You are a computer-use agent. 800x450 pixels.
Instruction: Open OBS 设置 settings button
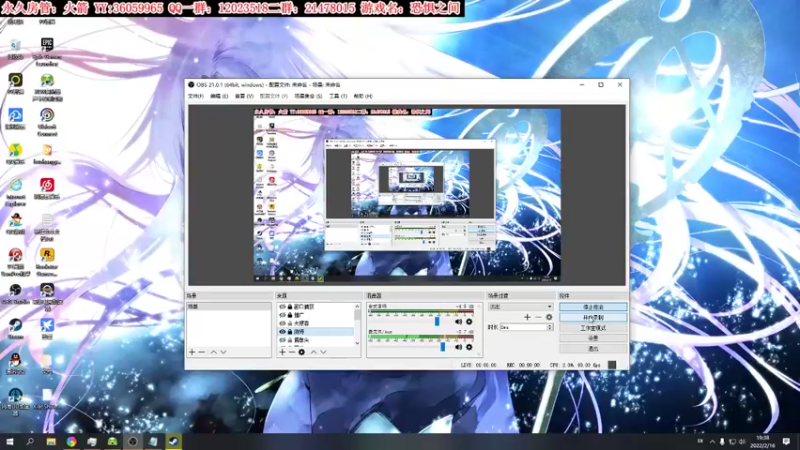593,338
